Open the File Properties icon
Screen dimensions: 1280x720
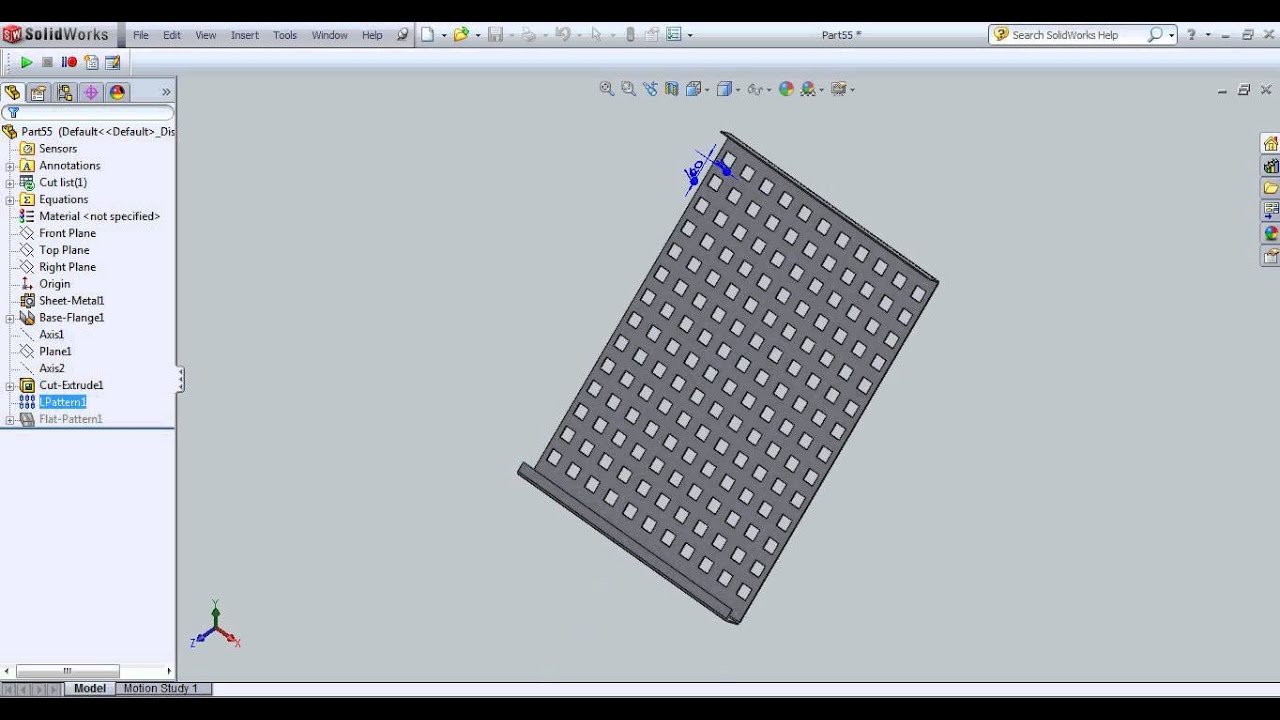tap(652, 35)
